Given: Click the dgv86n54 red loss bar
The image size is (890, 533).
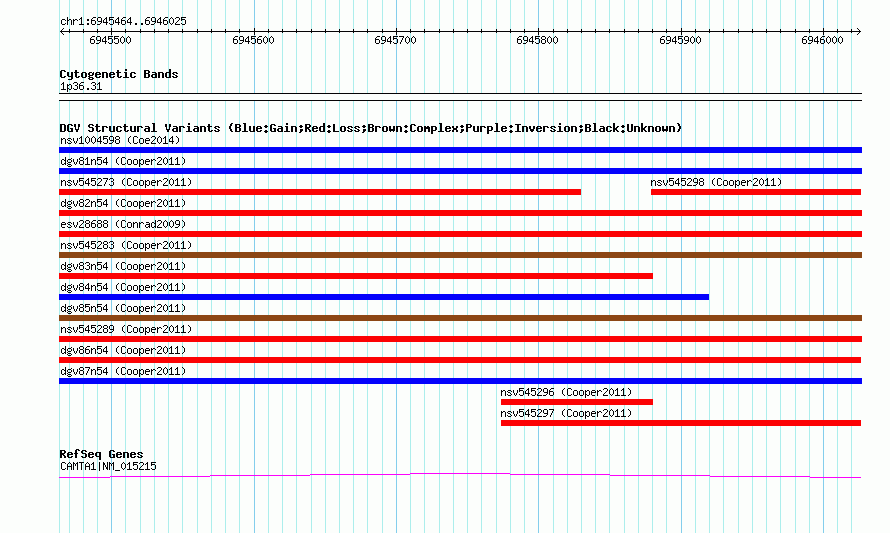Looking at the screenshot, I should [460, 360].
